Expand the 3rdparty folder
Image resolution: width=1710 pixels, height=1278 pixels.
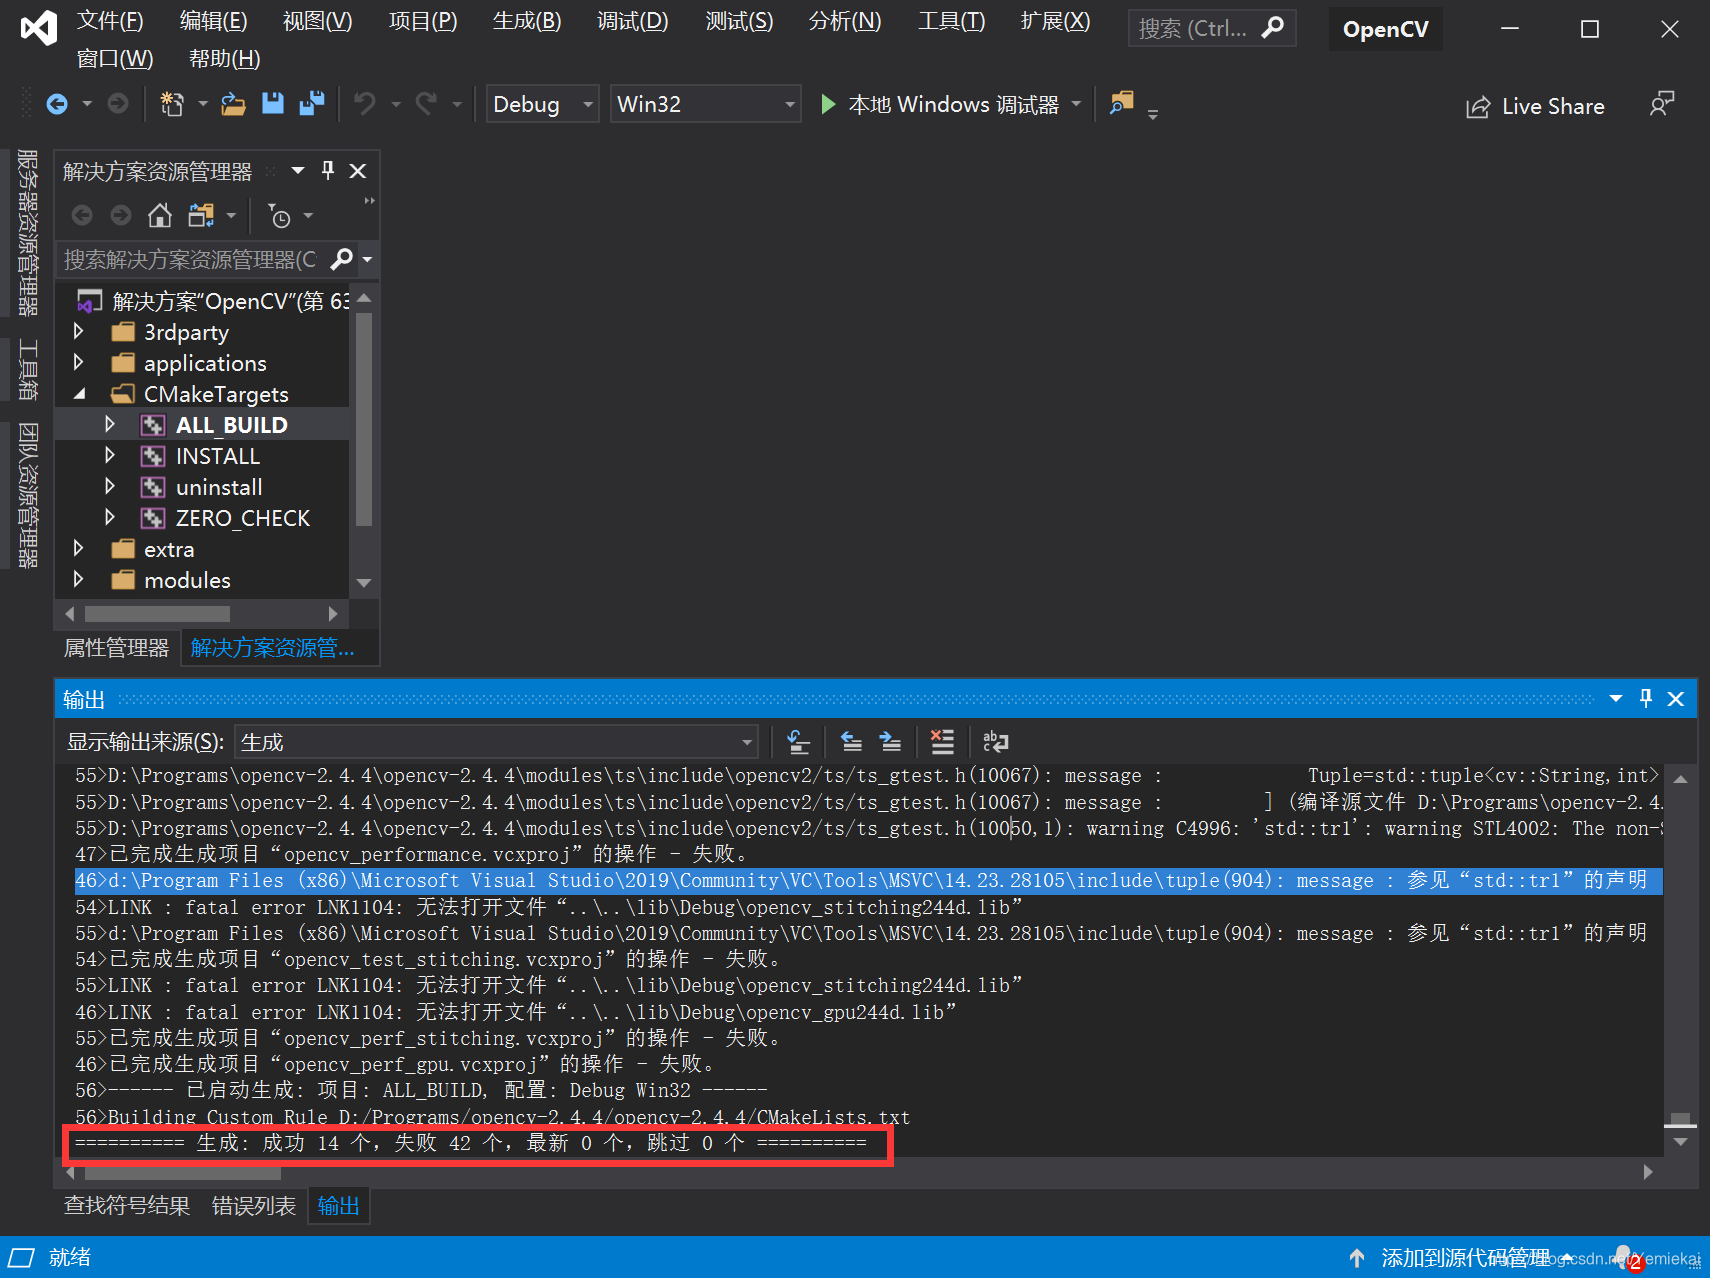coord(78,331)
